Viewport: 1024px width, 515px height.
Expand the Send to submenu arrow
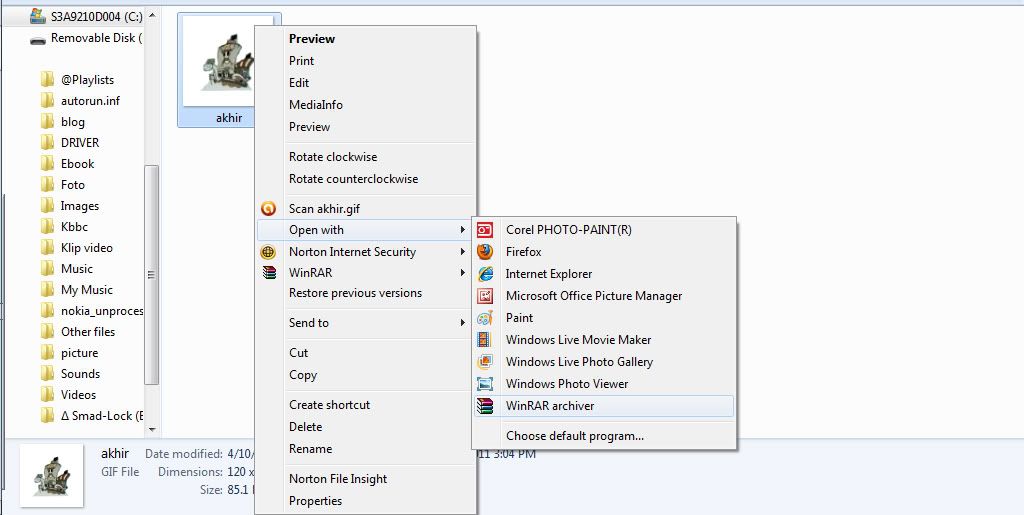[x=463, y=323]
